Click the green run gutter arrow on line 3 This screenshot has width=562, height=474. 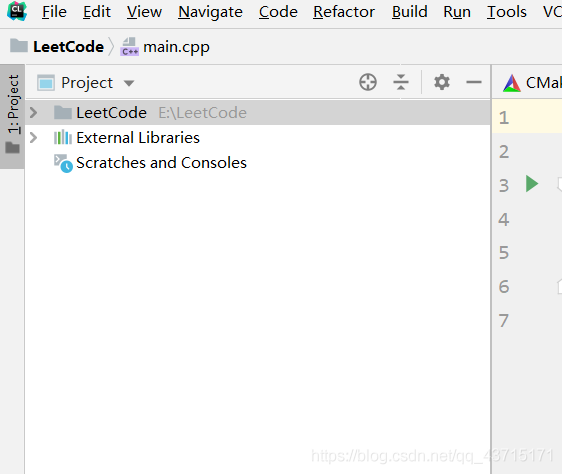click(x=532, y=184)
